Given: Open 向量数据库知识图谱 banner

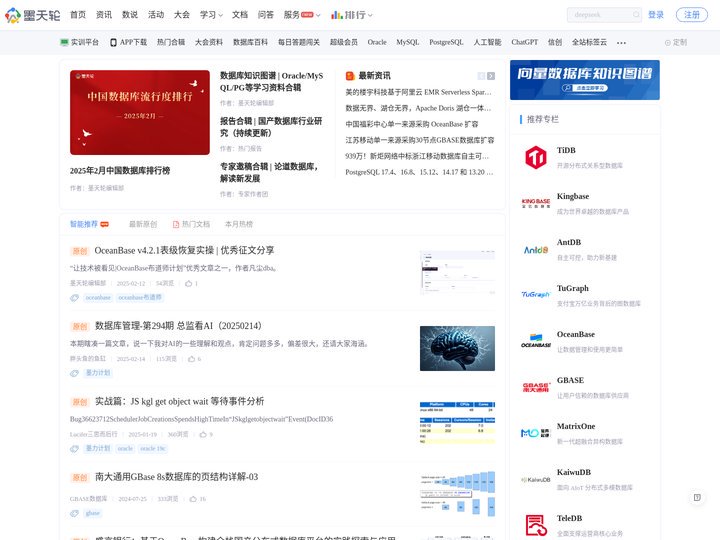Looking at the screenshot, I should [585, 80].
